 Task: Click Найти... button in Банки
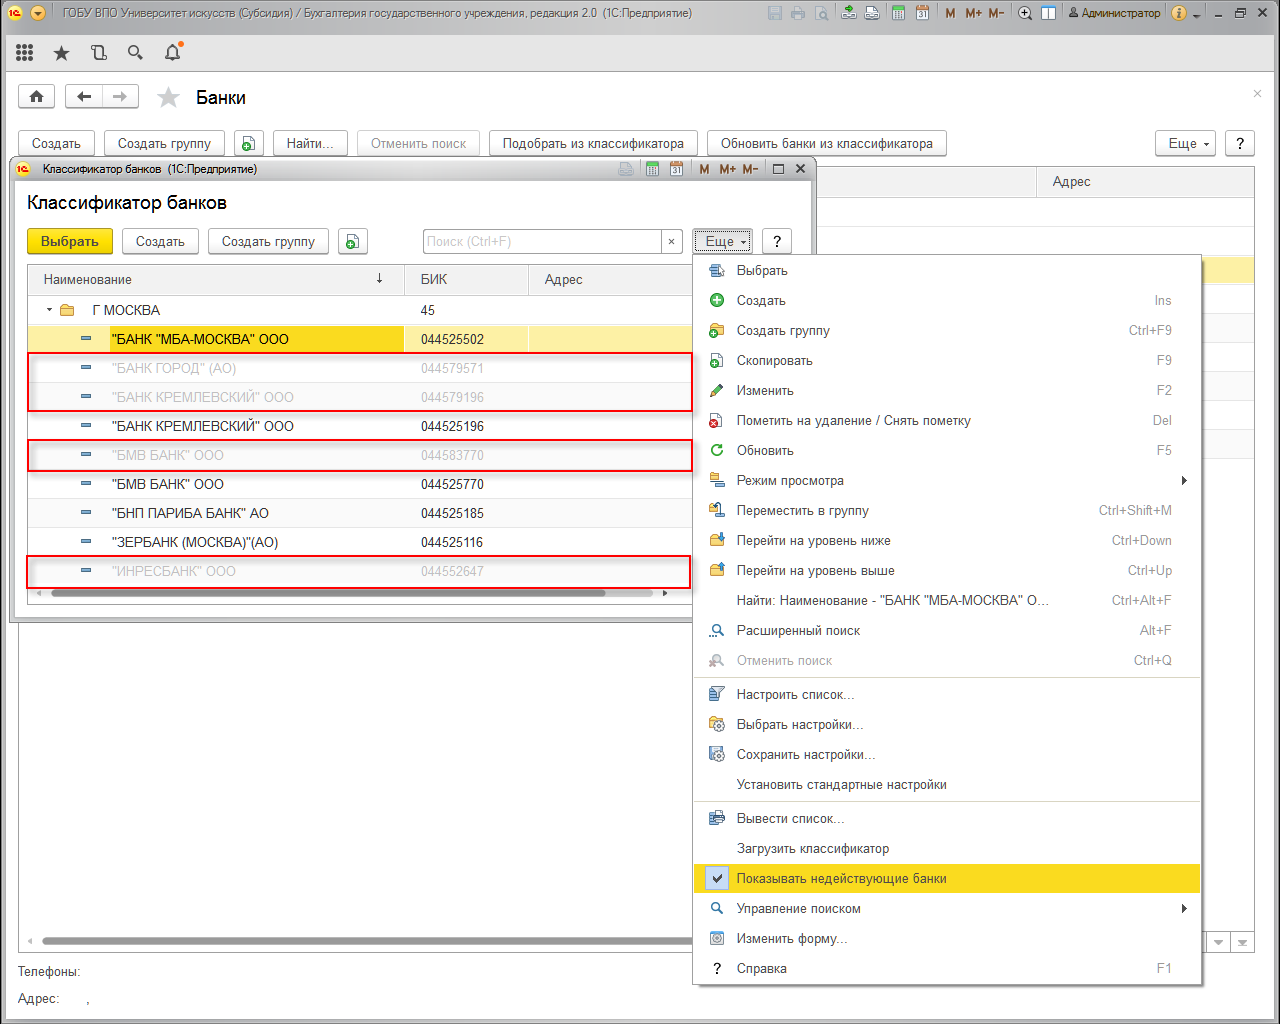[x=310, y=143]
